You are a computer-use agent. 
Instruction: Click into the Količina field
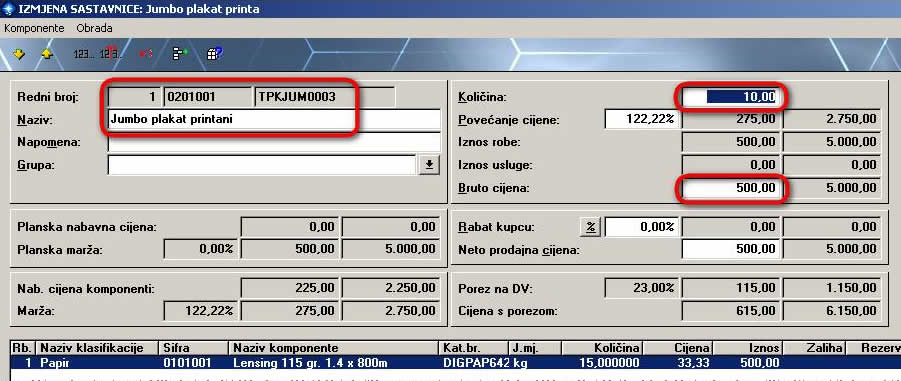click(730, 97)
